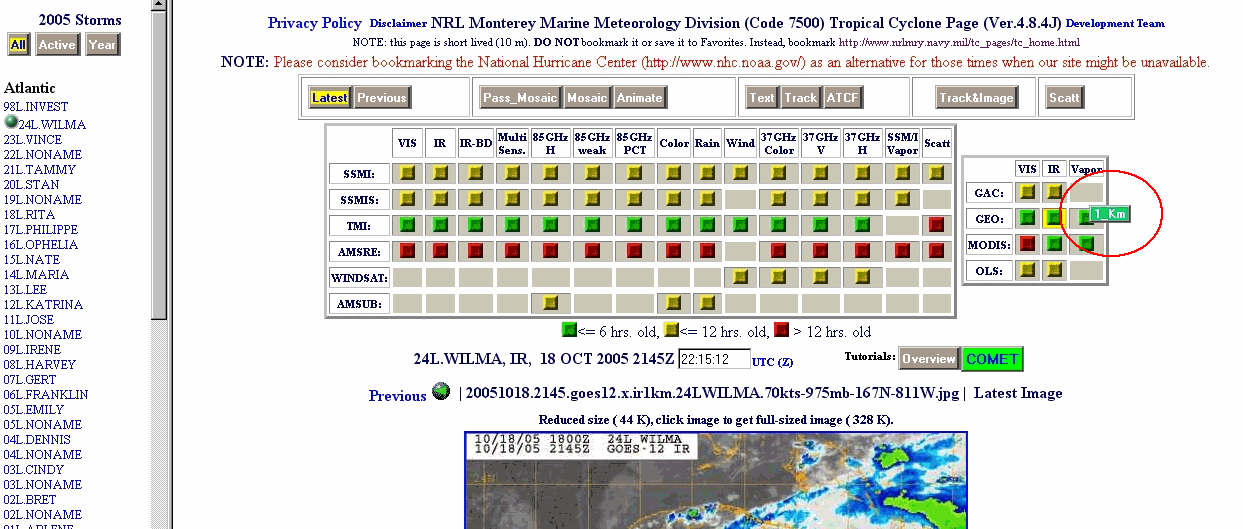Select the AMSRE Rain red product icon

tap(707, 250)
